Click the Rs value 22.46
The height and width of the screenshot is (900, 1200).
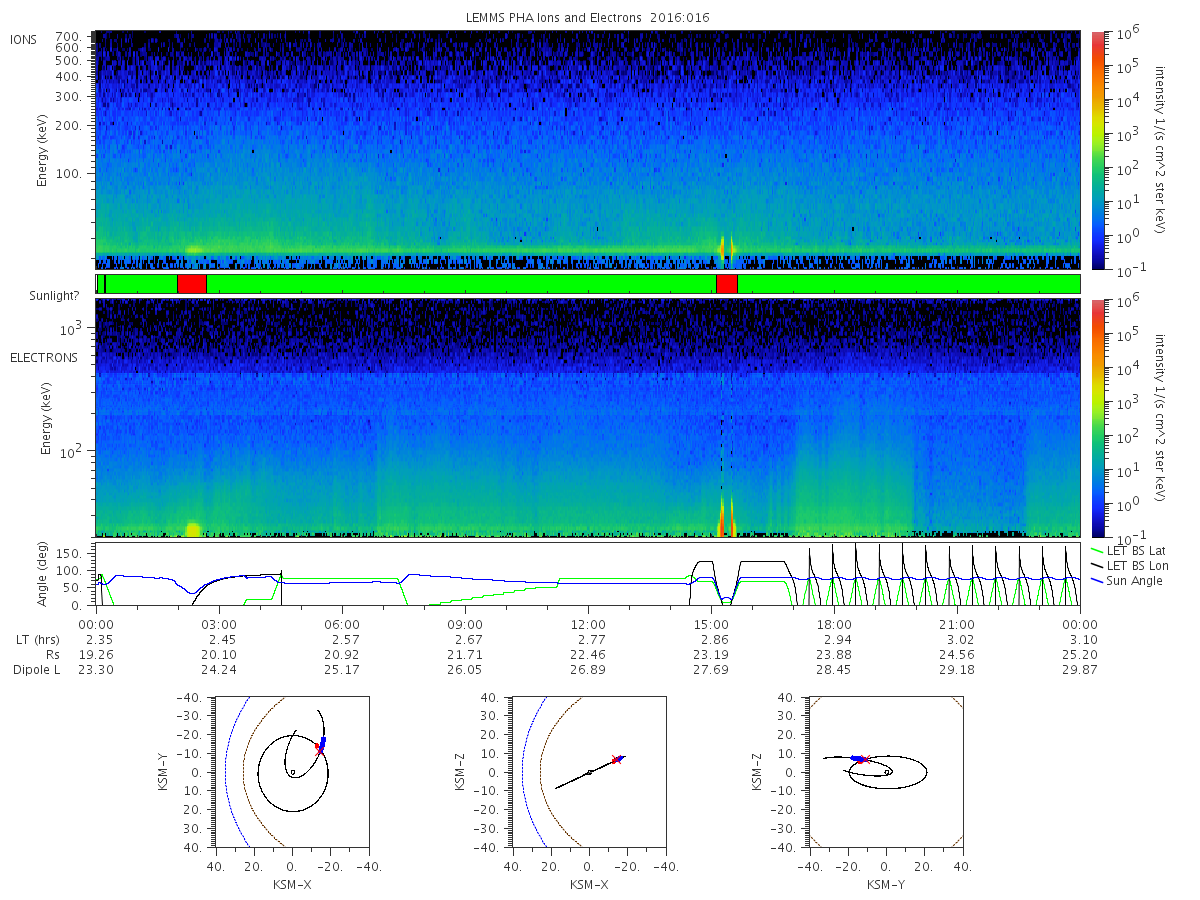click(x=588, y=654)
